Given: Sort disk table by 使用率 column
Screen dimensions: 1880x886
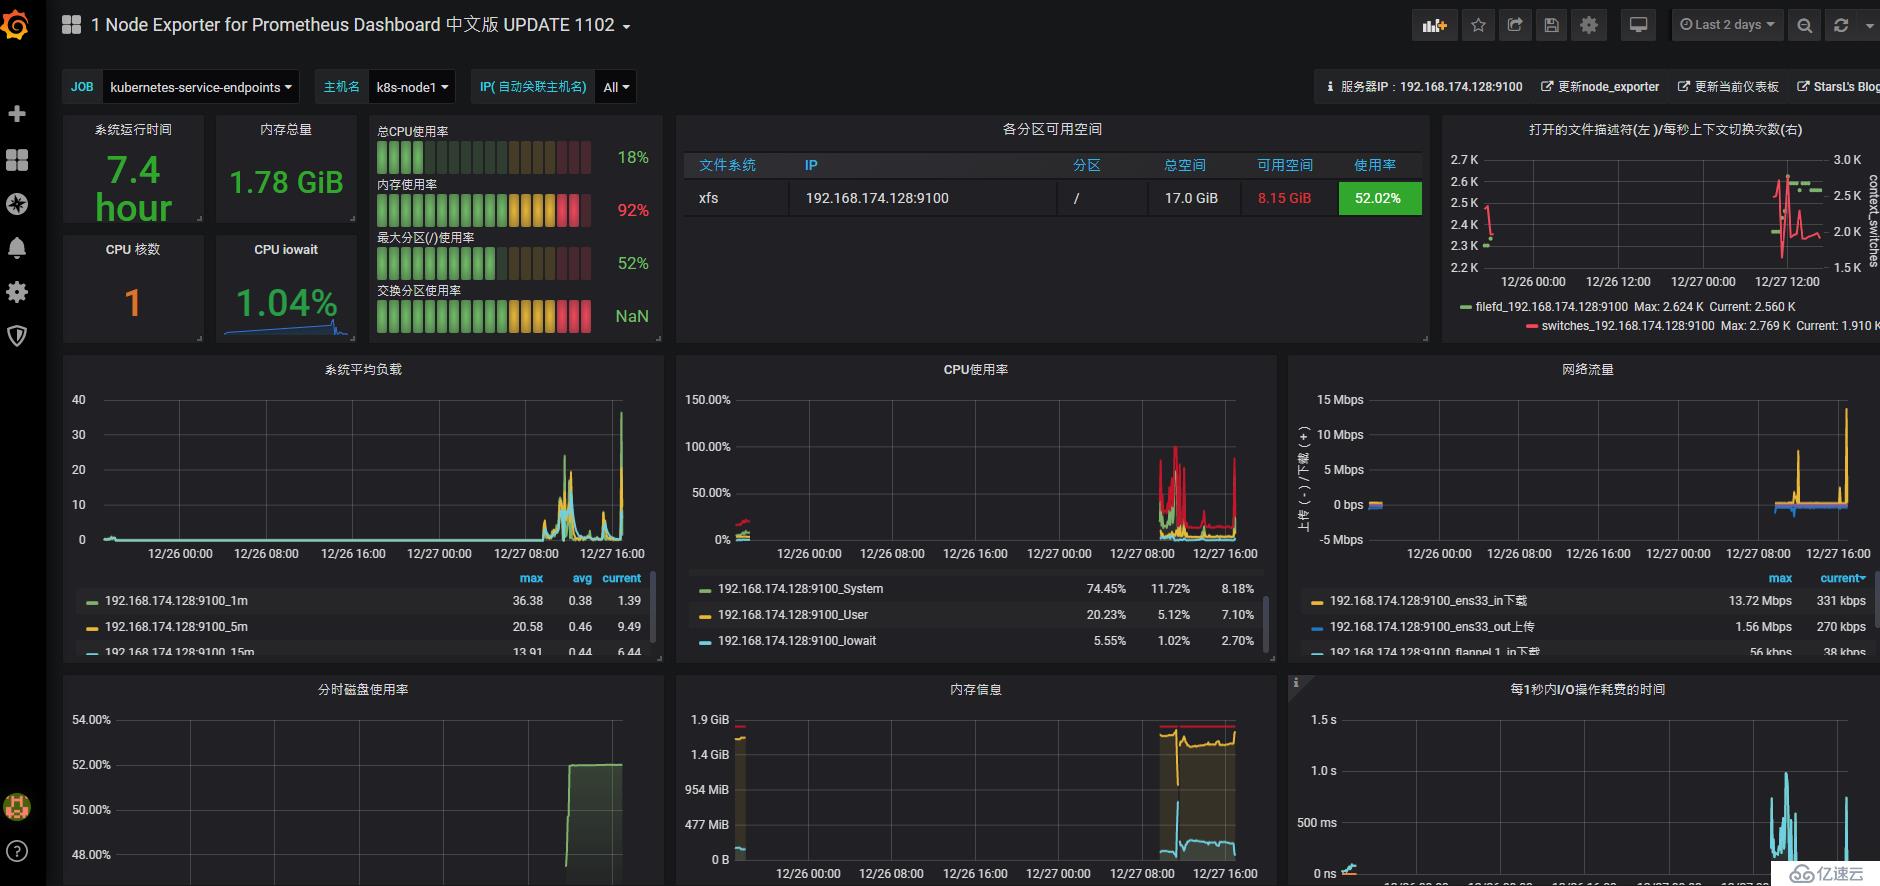Looking at the screenshot, I should (1375, 165).
